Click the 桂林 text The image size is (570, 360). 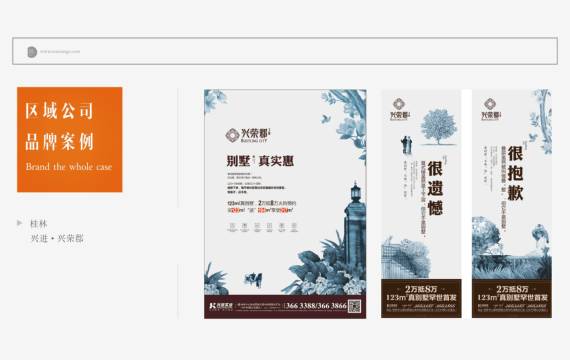(39, 224)
